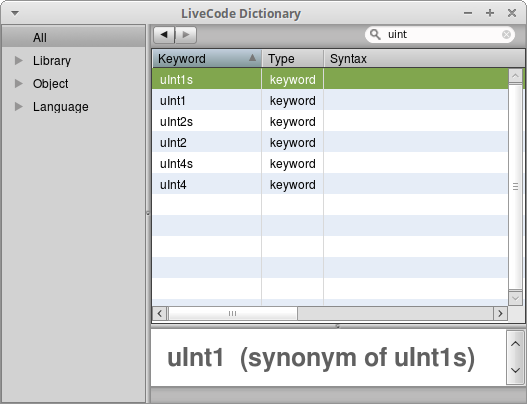Select the uInt2s keyword row

point(330,121)
